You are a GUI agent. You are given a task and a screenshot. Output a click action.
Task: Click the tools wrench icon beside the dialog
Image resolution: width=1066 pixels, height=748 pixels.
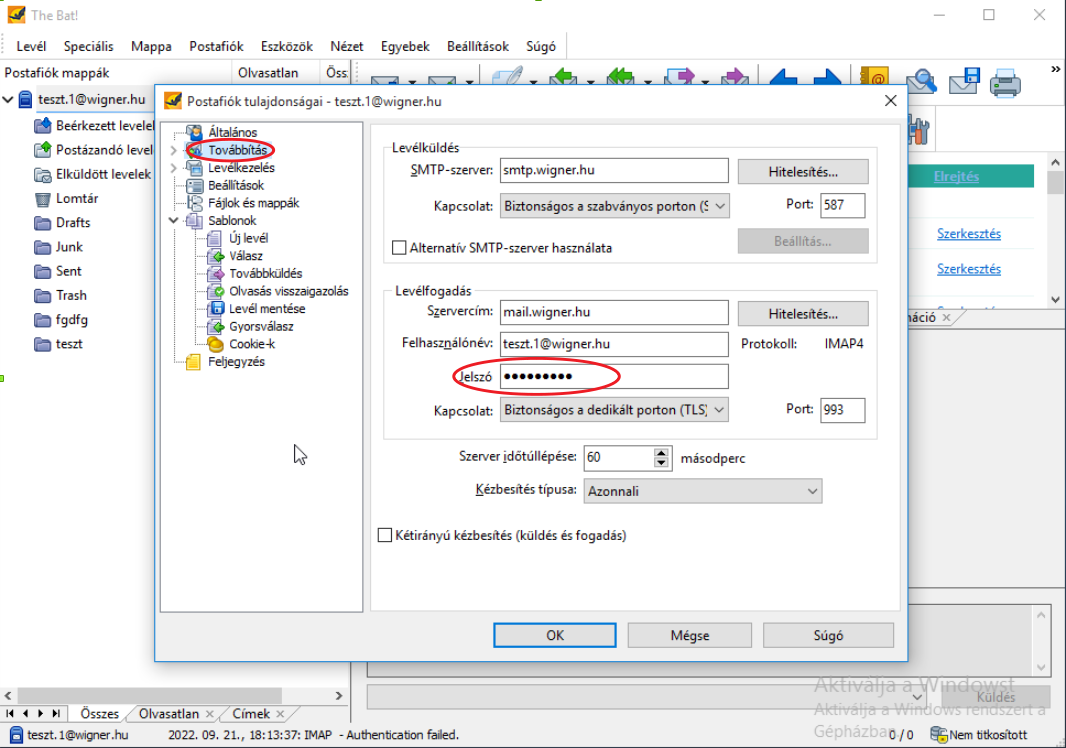918,129
